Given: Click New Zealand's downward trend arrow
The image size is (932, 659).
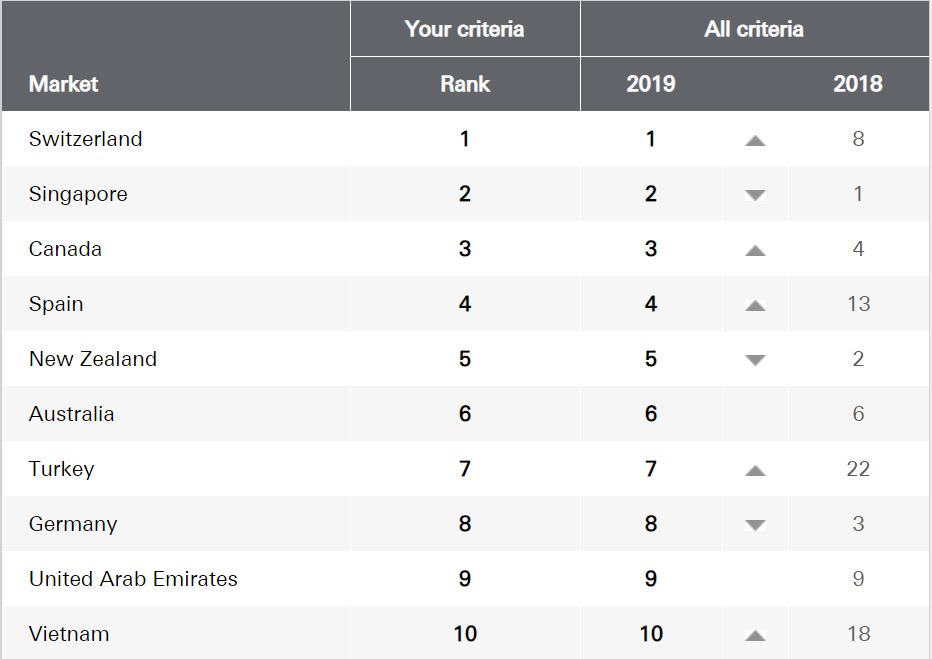Looking at the screenshot, I should [755, 360].
